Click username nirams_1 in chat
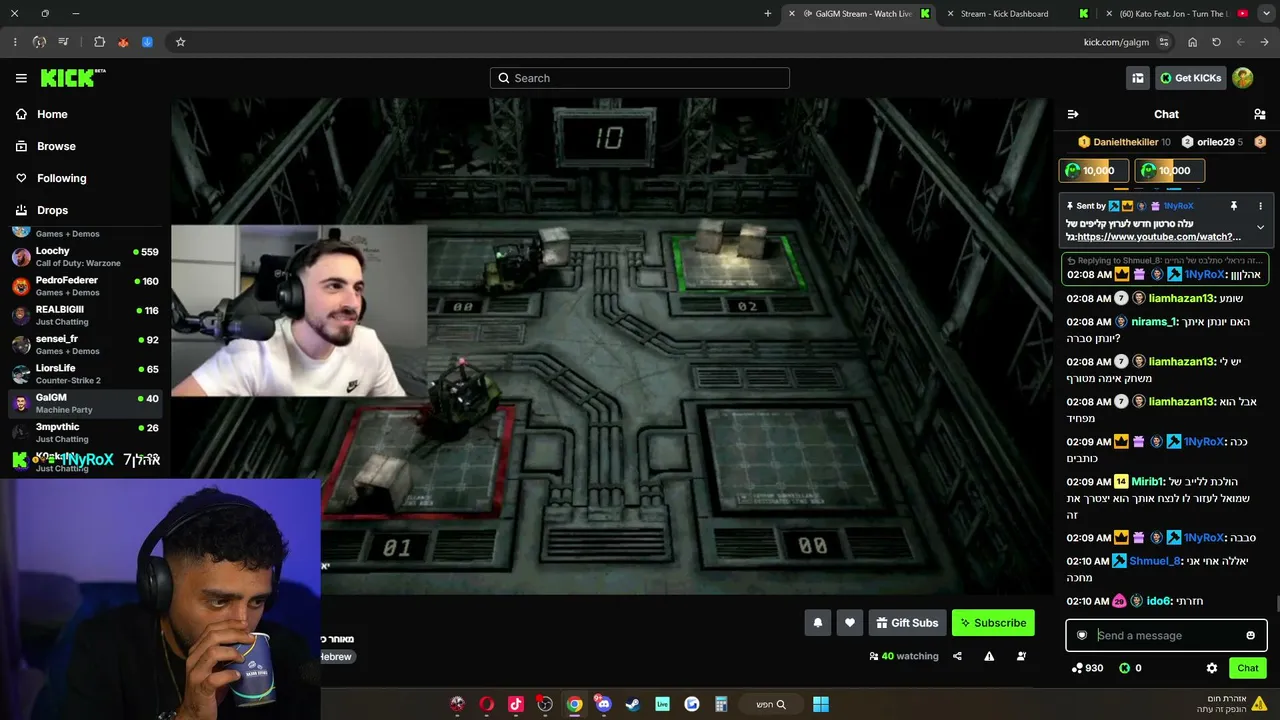The width and height of the screenshot is (1280, 720). point(1154,322)
